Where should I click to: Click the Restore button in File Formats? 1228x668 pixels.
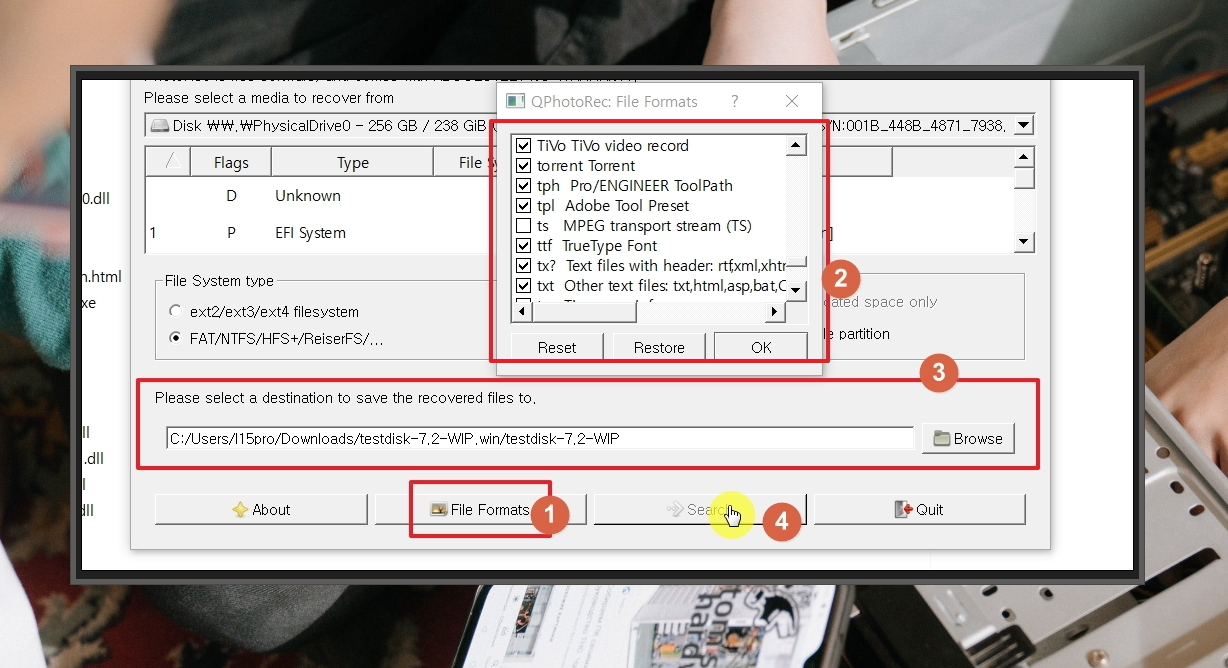(659, 347)
